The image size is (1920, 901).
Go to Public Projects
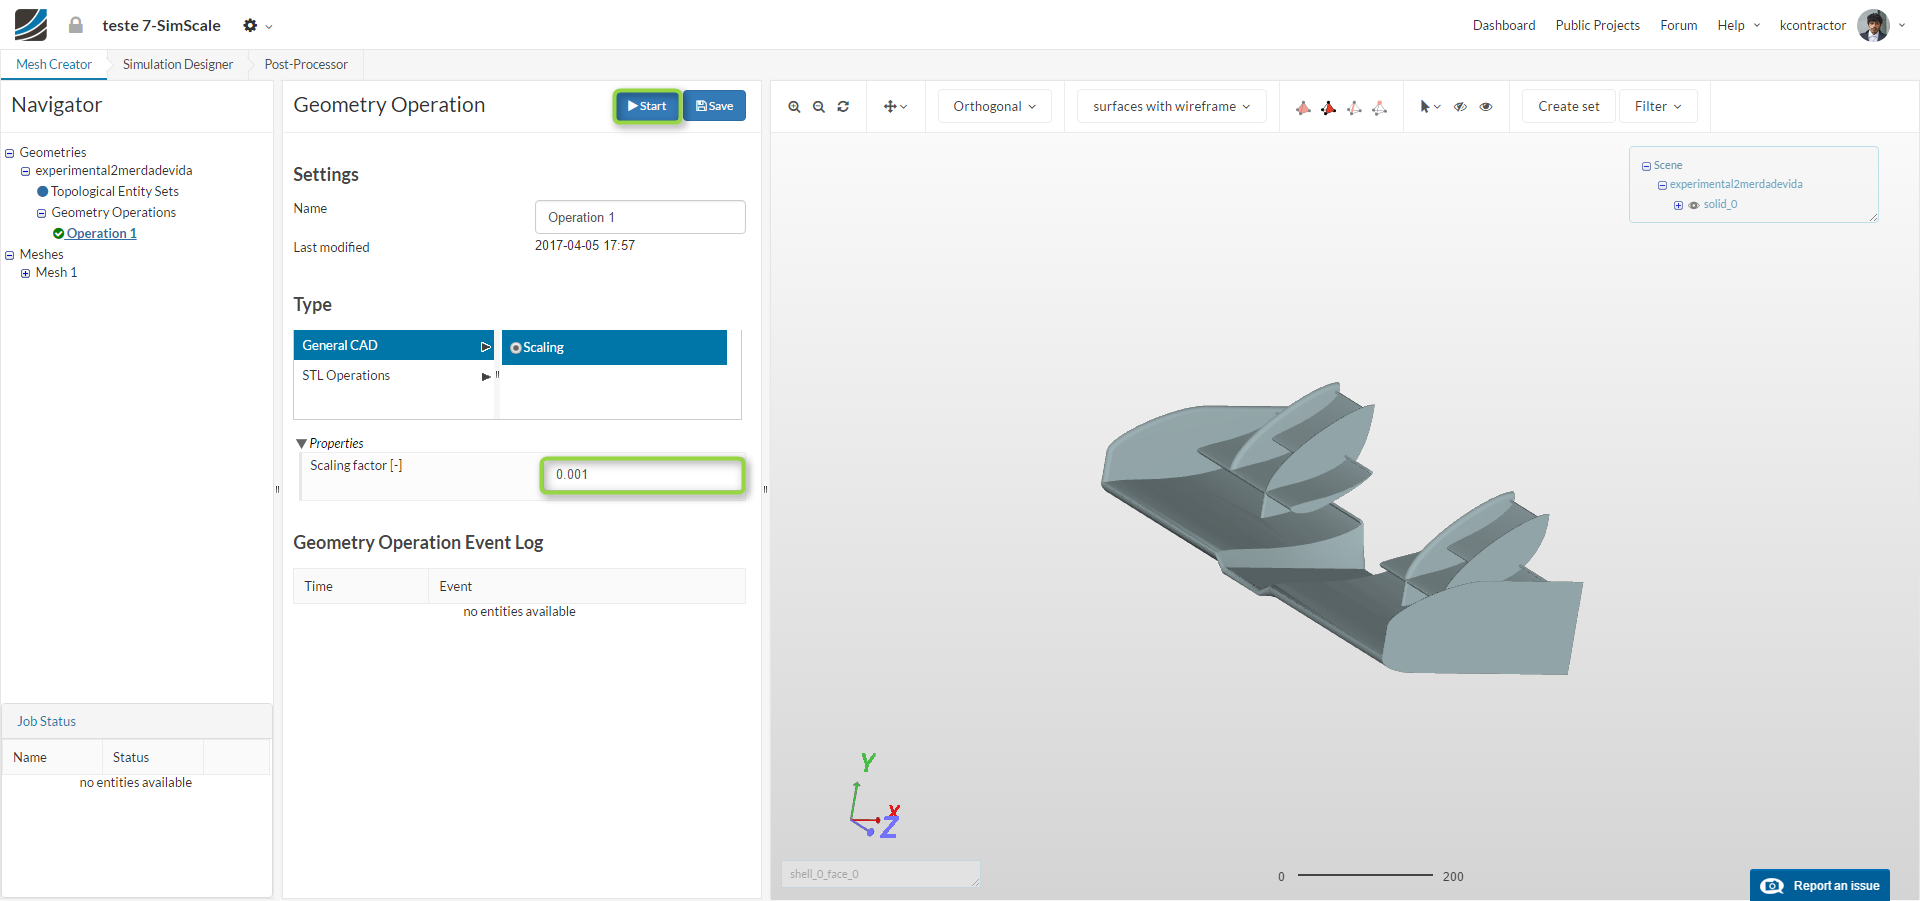pos(1597,25)
